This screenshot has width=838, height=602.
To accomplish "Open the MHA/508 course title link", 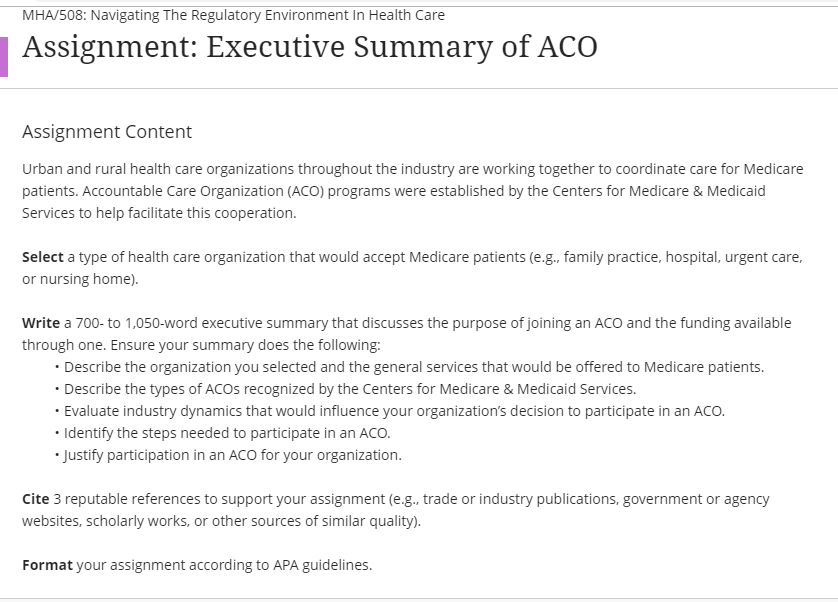I will click(x=233, y=15).
